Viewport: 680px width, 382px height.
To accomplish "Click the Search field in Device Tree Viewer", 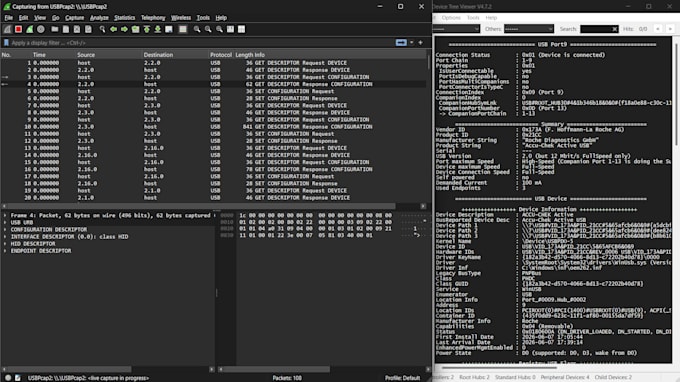I will tap(596, 29).
